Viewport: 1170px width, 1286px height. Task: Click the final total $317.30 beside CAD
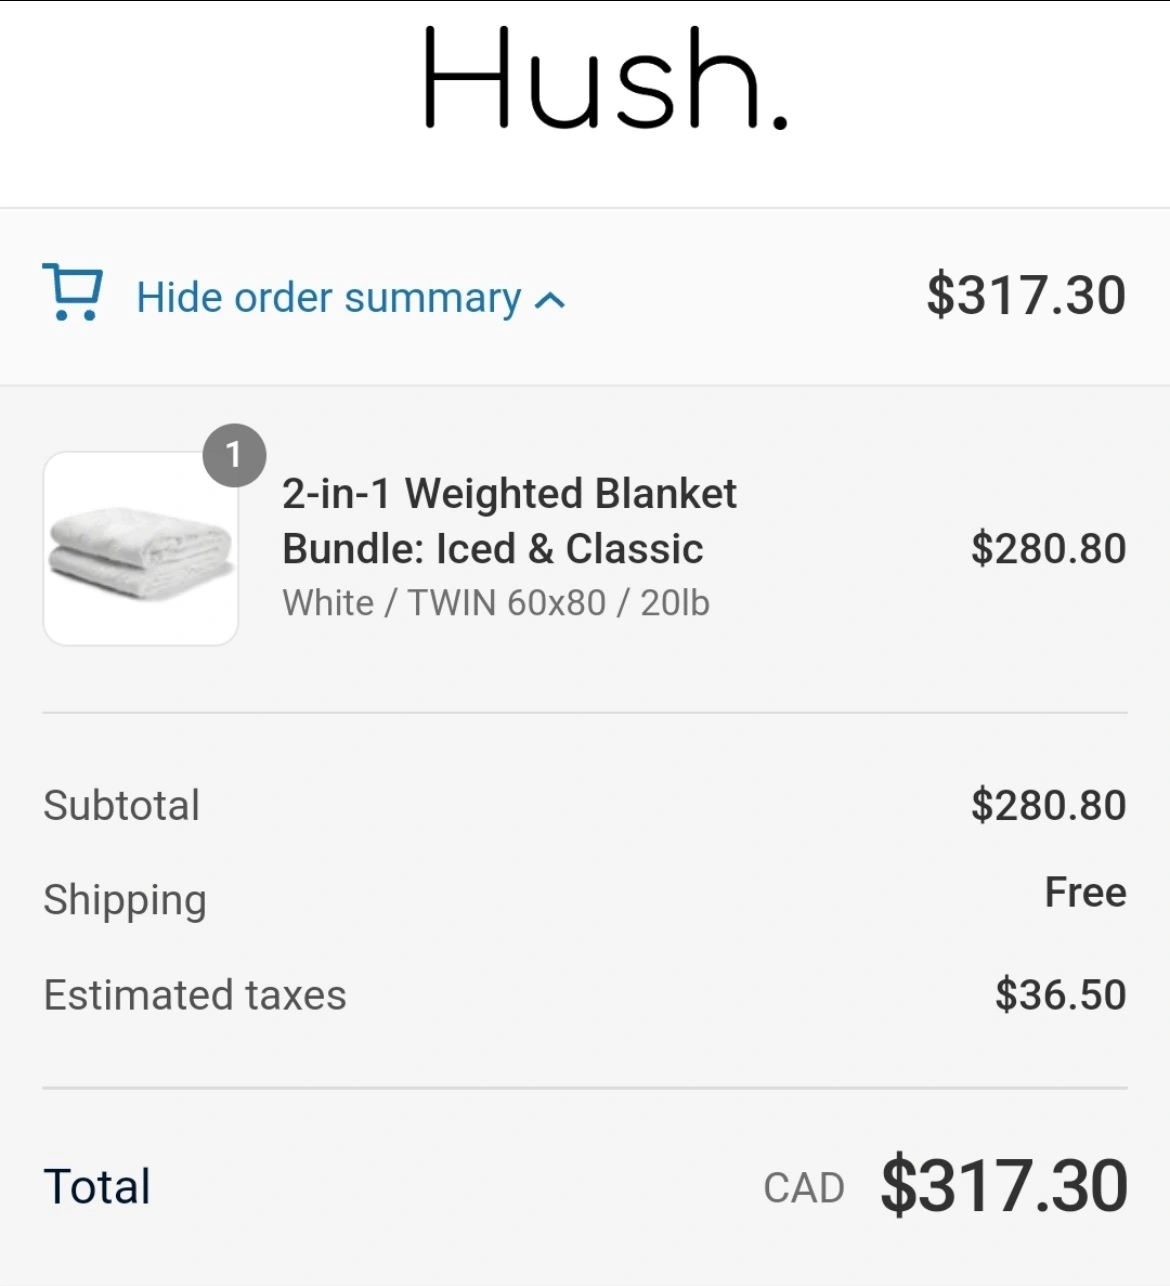[x=1004, y=1186]
